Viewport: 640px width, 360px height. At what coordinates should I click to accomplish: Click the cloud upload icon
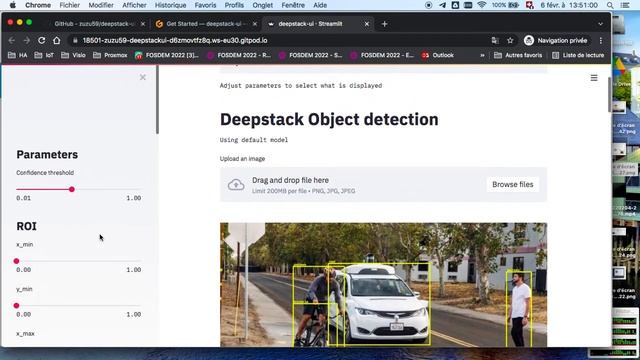pos(236,184)
